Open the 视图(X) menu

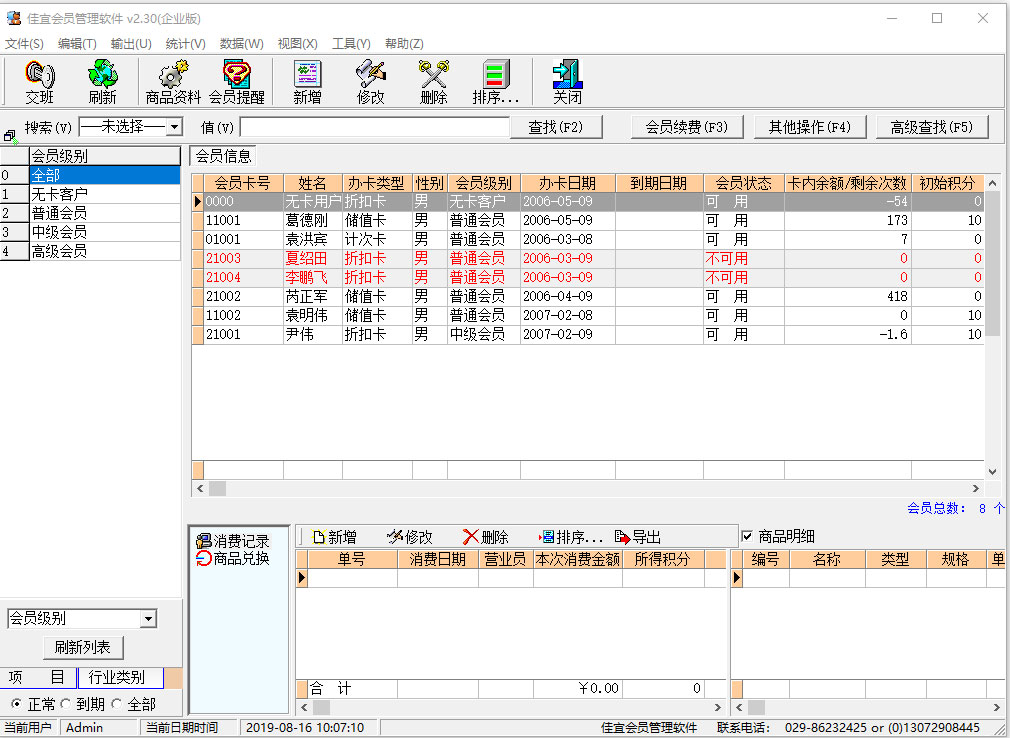pyautogui.click(x=298, y=44)
